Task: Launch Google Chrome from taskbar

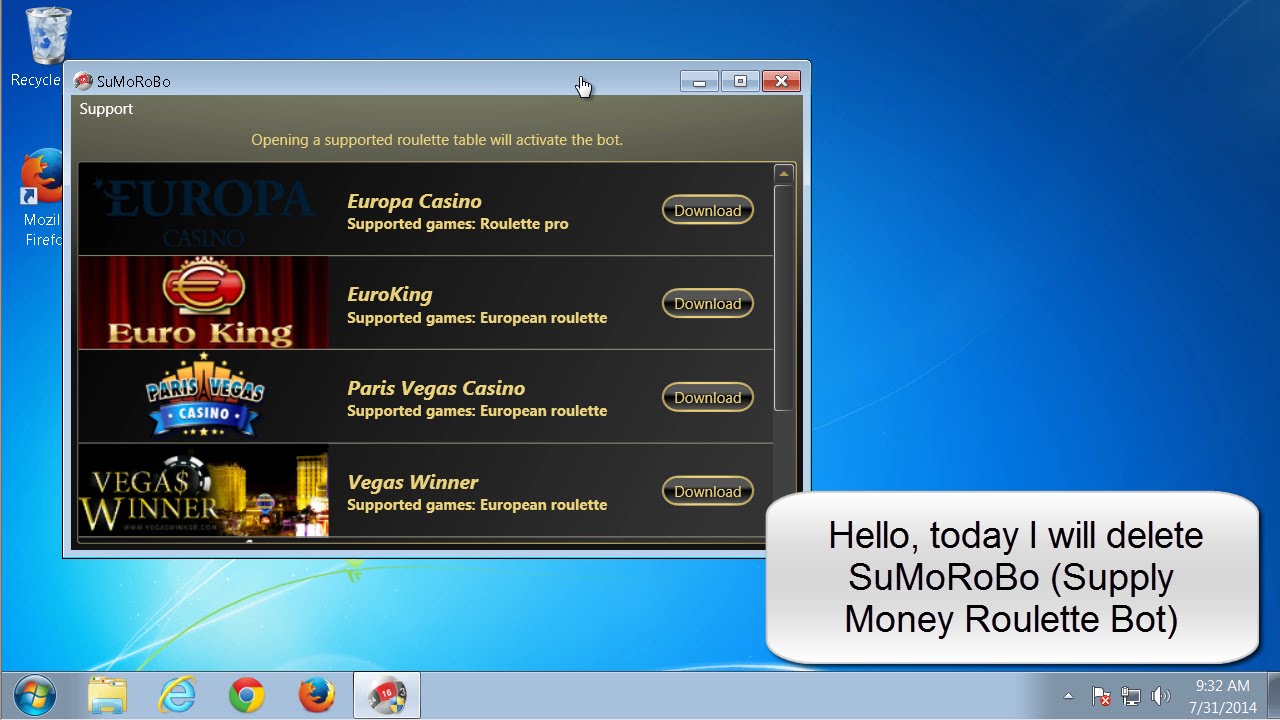Action: [247, 695]
